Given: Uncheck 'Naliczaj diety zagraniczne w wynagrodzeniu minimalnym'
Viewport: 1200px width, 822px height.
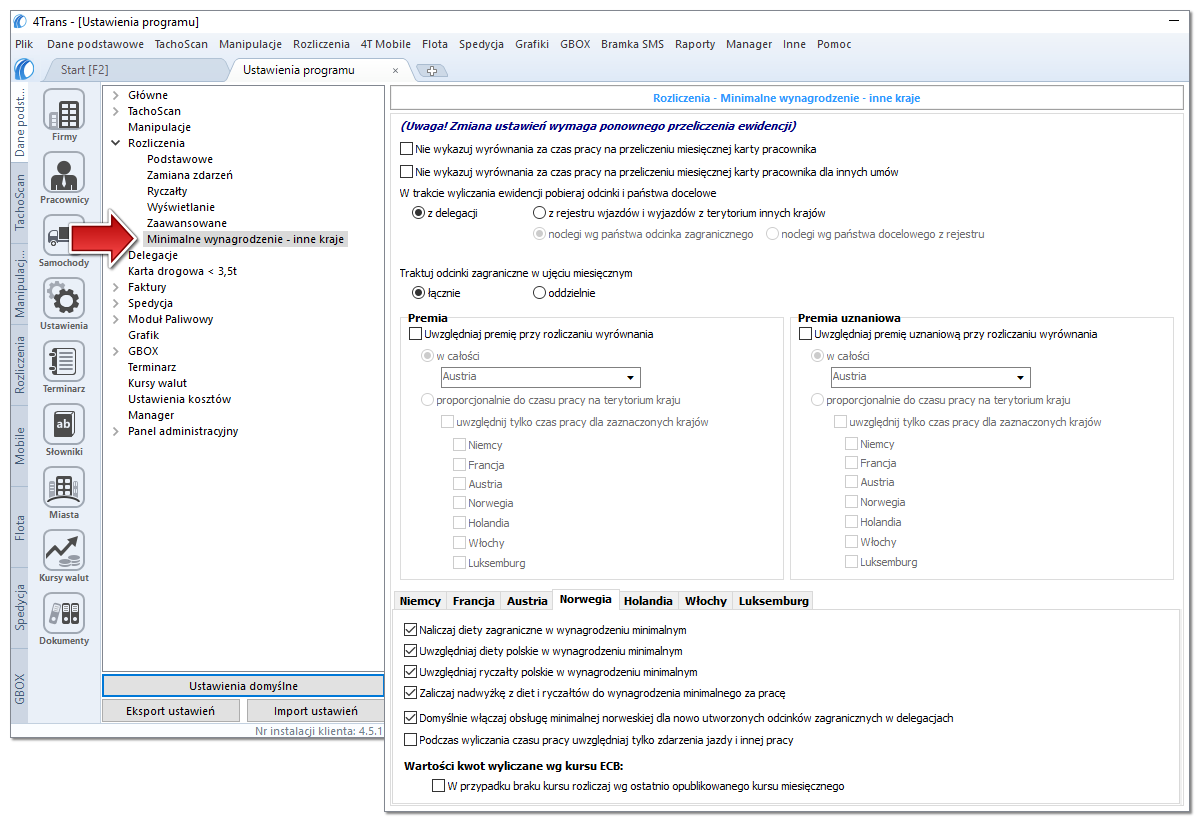Looking at the screenshot, I should 410,630.
